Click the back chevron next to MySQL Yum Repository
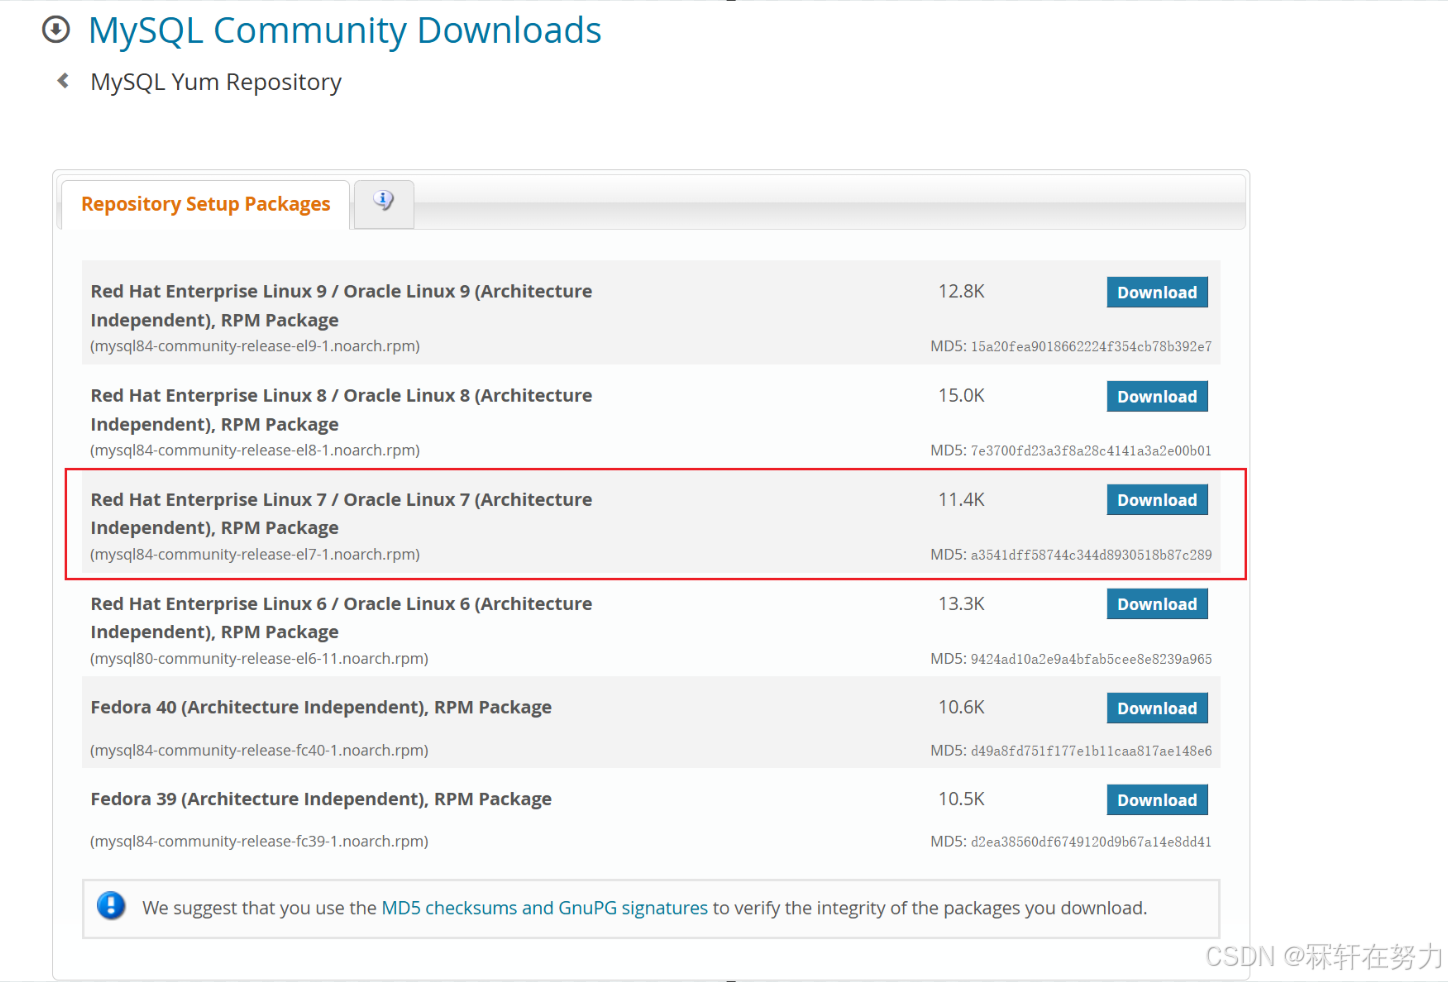1448x982 pixels. pos(63,81)
